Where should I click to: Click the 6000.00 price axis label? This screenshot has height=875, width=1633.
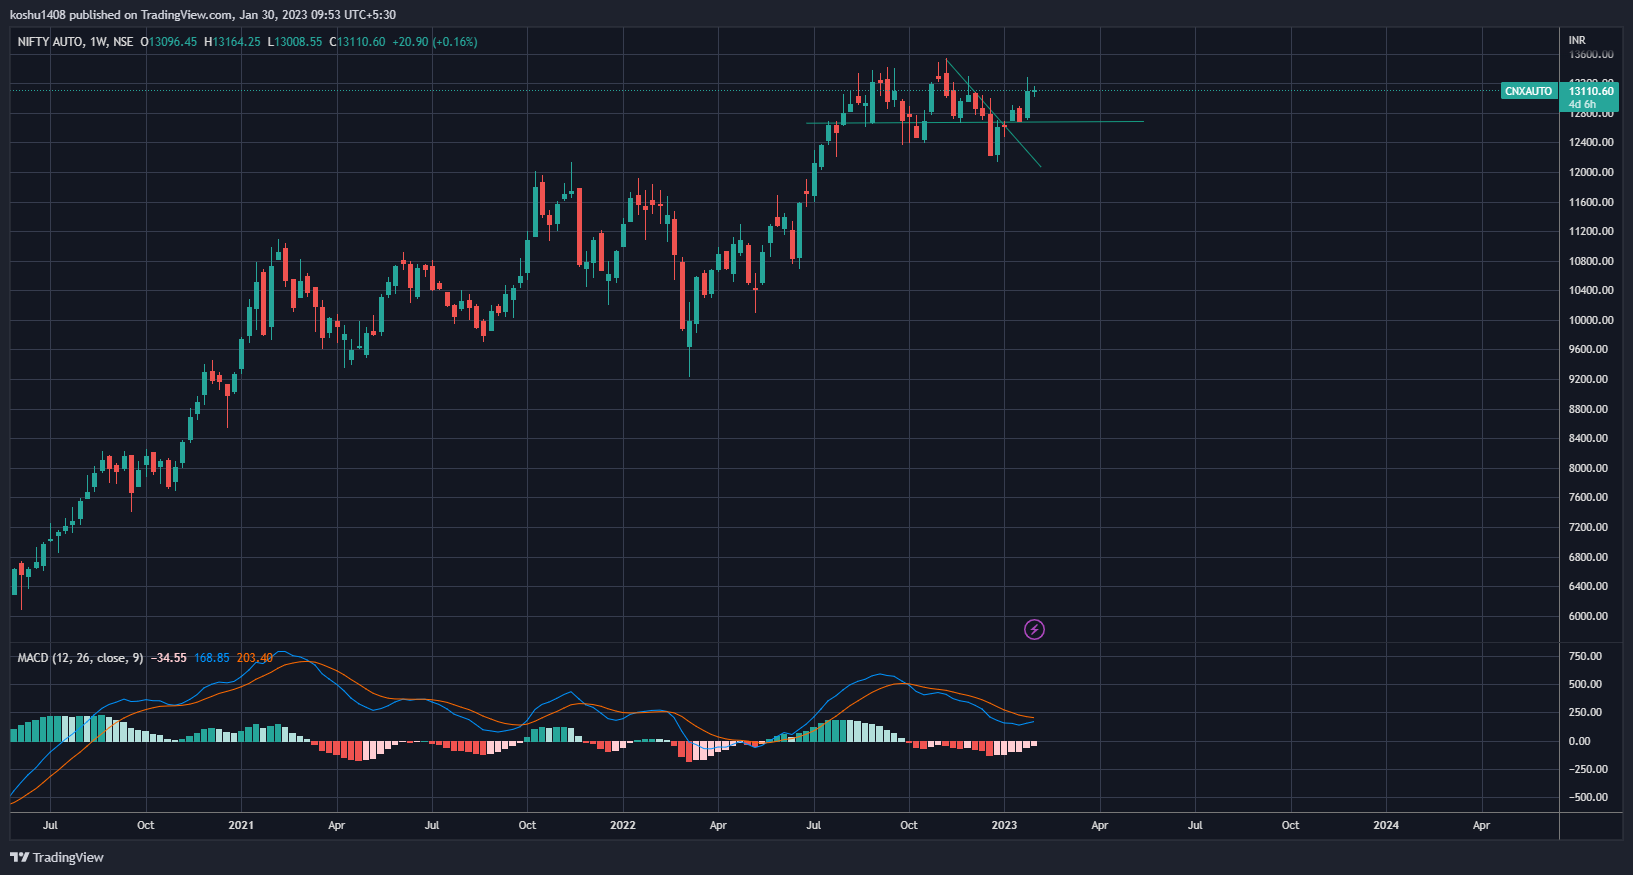(1589, 616)
